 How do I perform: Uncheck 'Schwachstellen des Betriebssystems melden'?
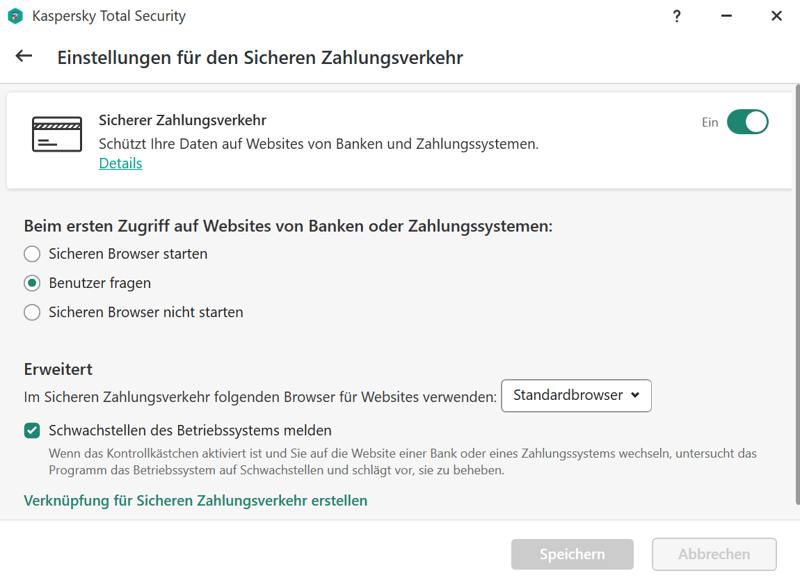pos(32,431)
